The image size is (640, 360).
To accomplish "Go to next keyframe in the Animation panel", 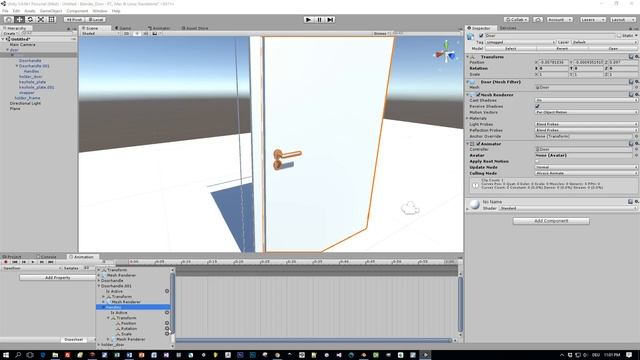I will coord(42,262).
